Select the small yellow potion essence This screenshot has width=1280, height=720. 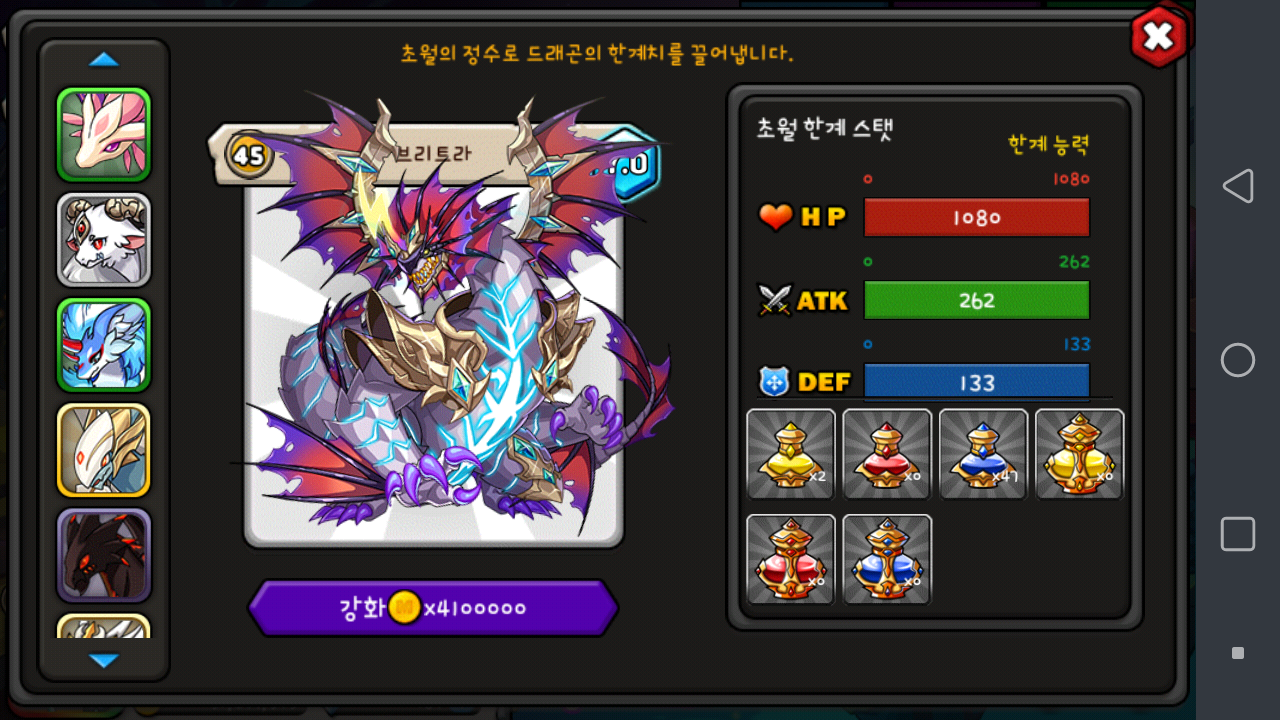pos(791,454)
